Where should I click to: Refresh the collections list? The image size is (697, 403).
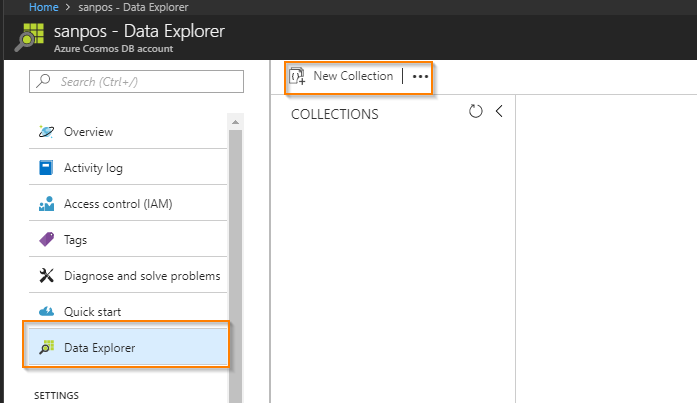[476, 111]
